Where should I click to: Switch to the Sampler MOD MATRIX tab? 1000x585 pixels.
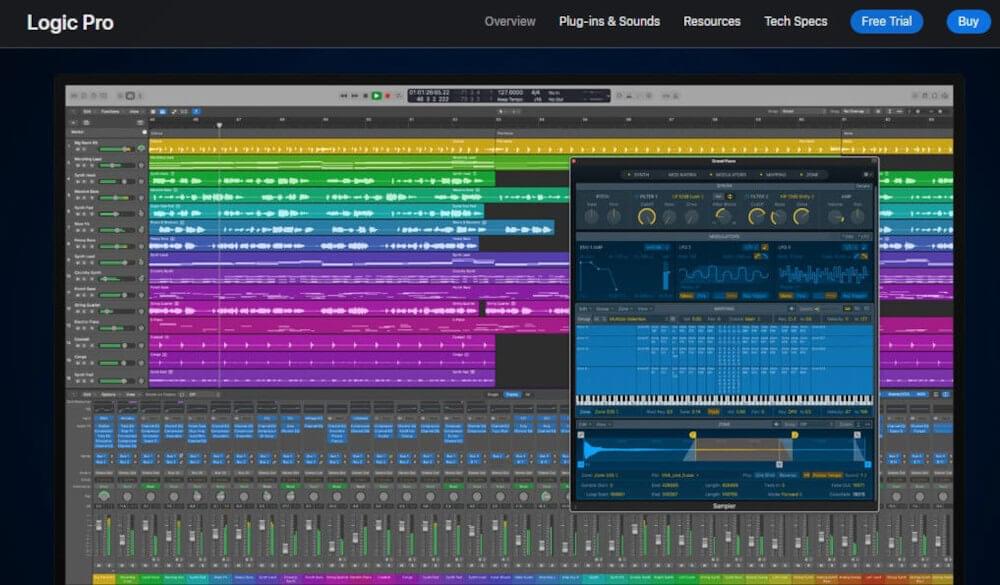(682, 174)
